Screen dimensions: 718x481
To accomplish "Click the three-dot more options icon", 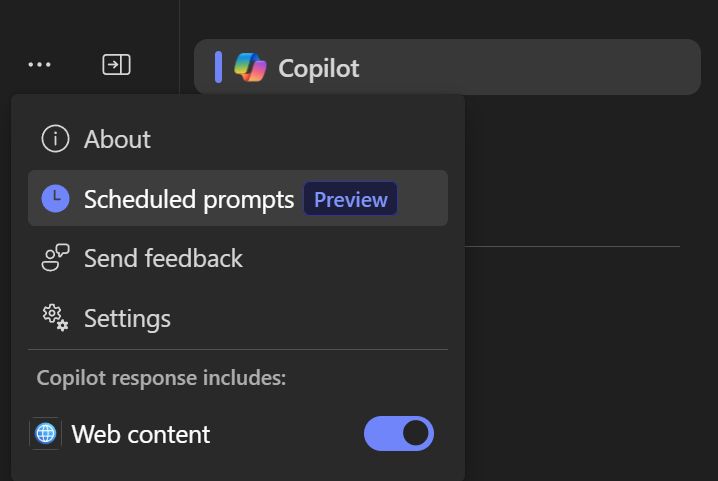I will coord(39,65).
